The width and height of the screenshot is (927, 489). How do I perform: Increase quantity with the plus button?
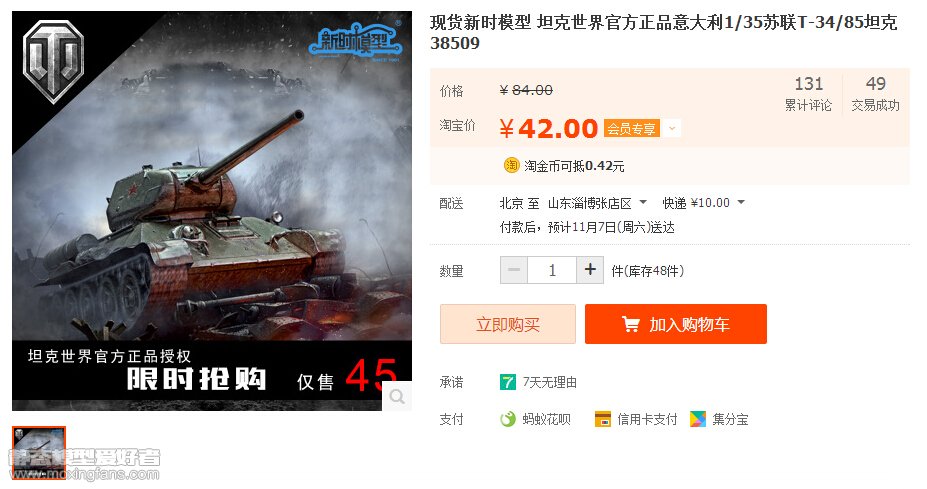click(x=590, y=270)
